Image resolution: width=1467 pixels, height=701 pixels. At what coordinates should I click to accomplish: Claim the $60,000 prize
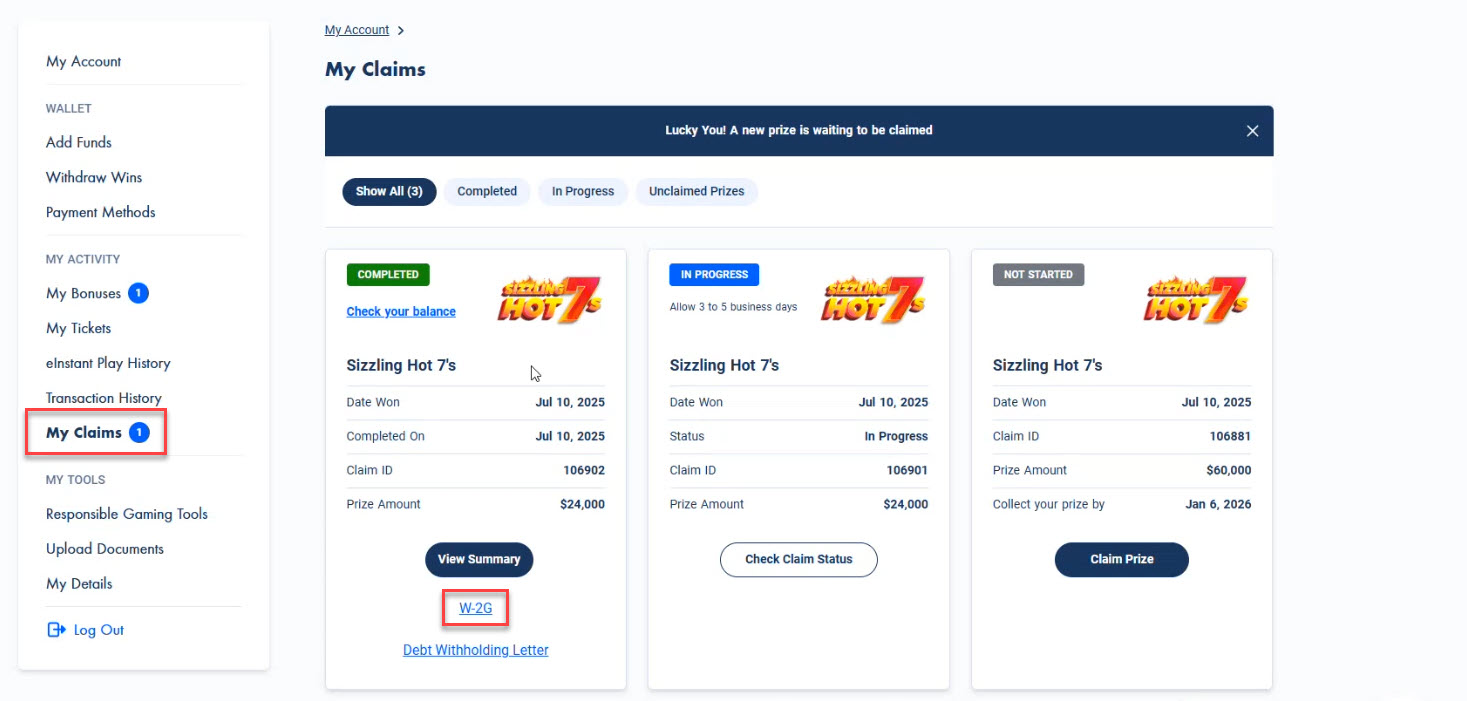(1122, 559)
